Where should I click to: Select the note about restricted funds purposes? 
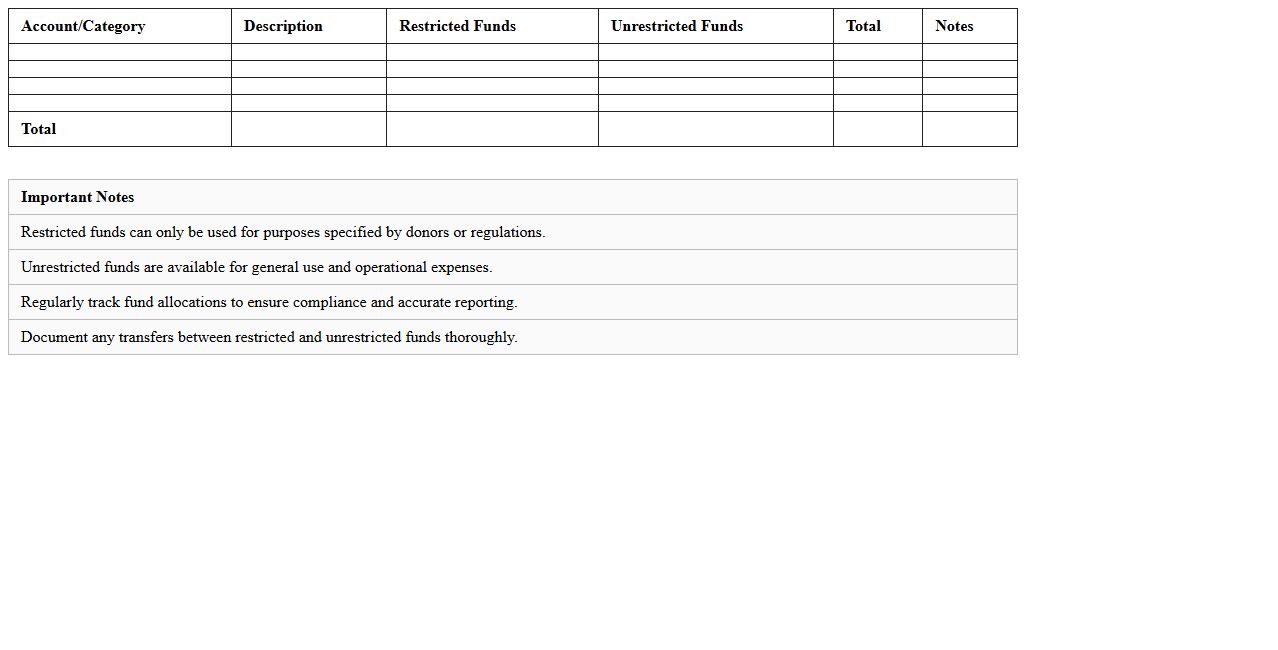pyautogui.click(x=283, y=232)
